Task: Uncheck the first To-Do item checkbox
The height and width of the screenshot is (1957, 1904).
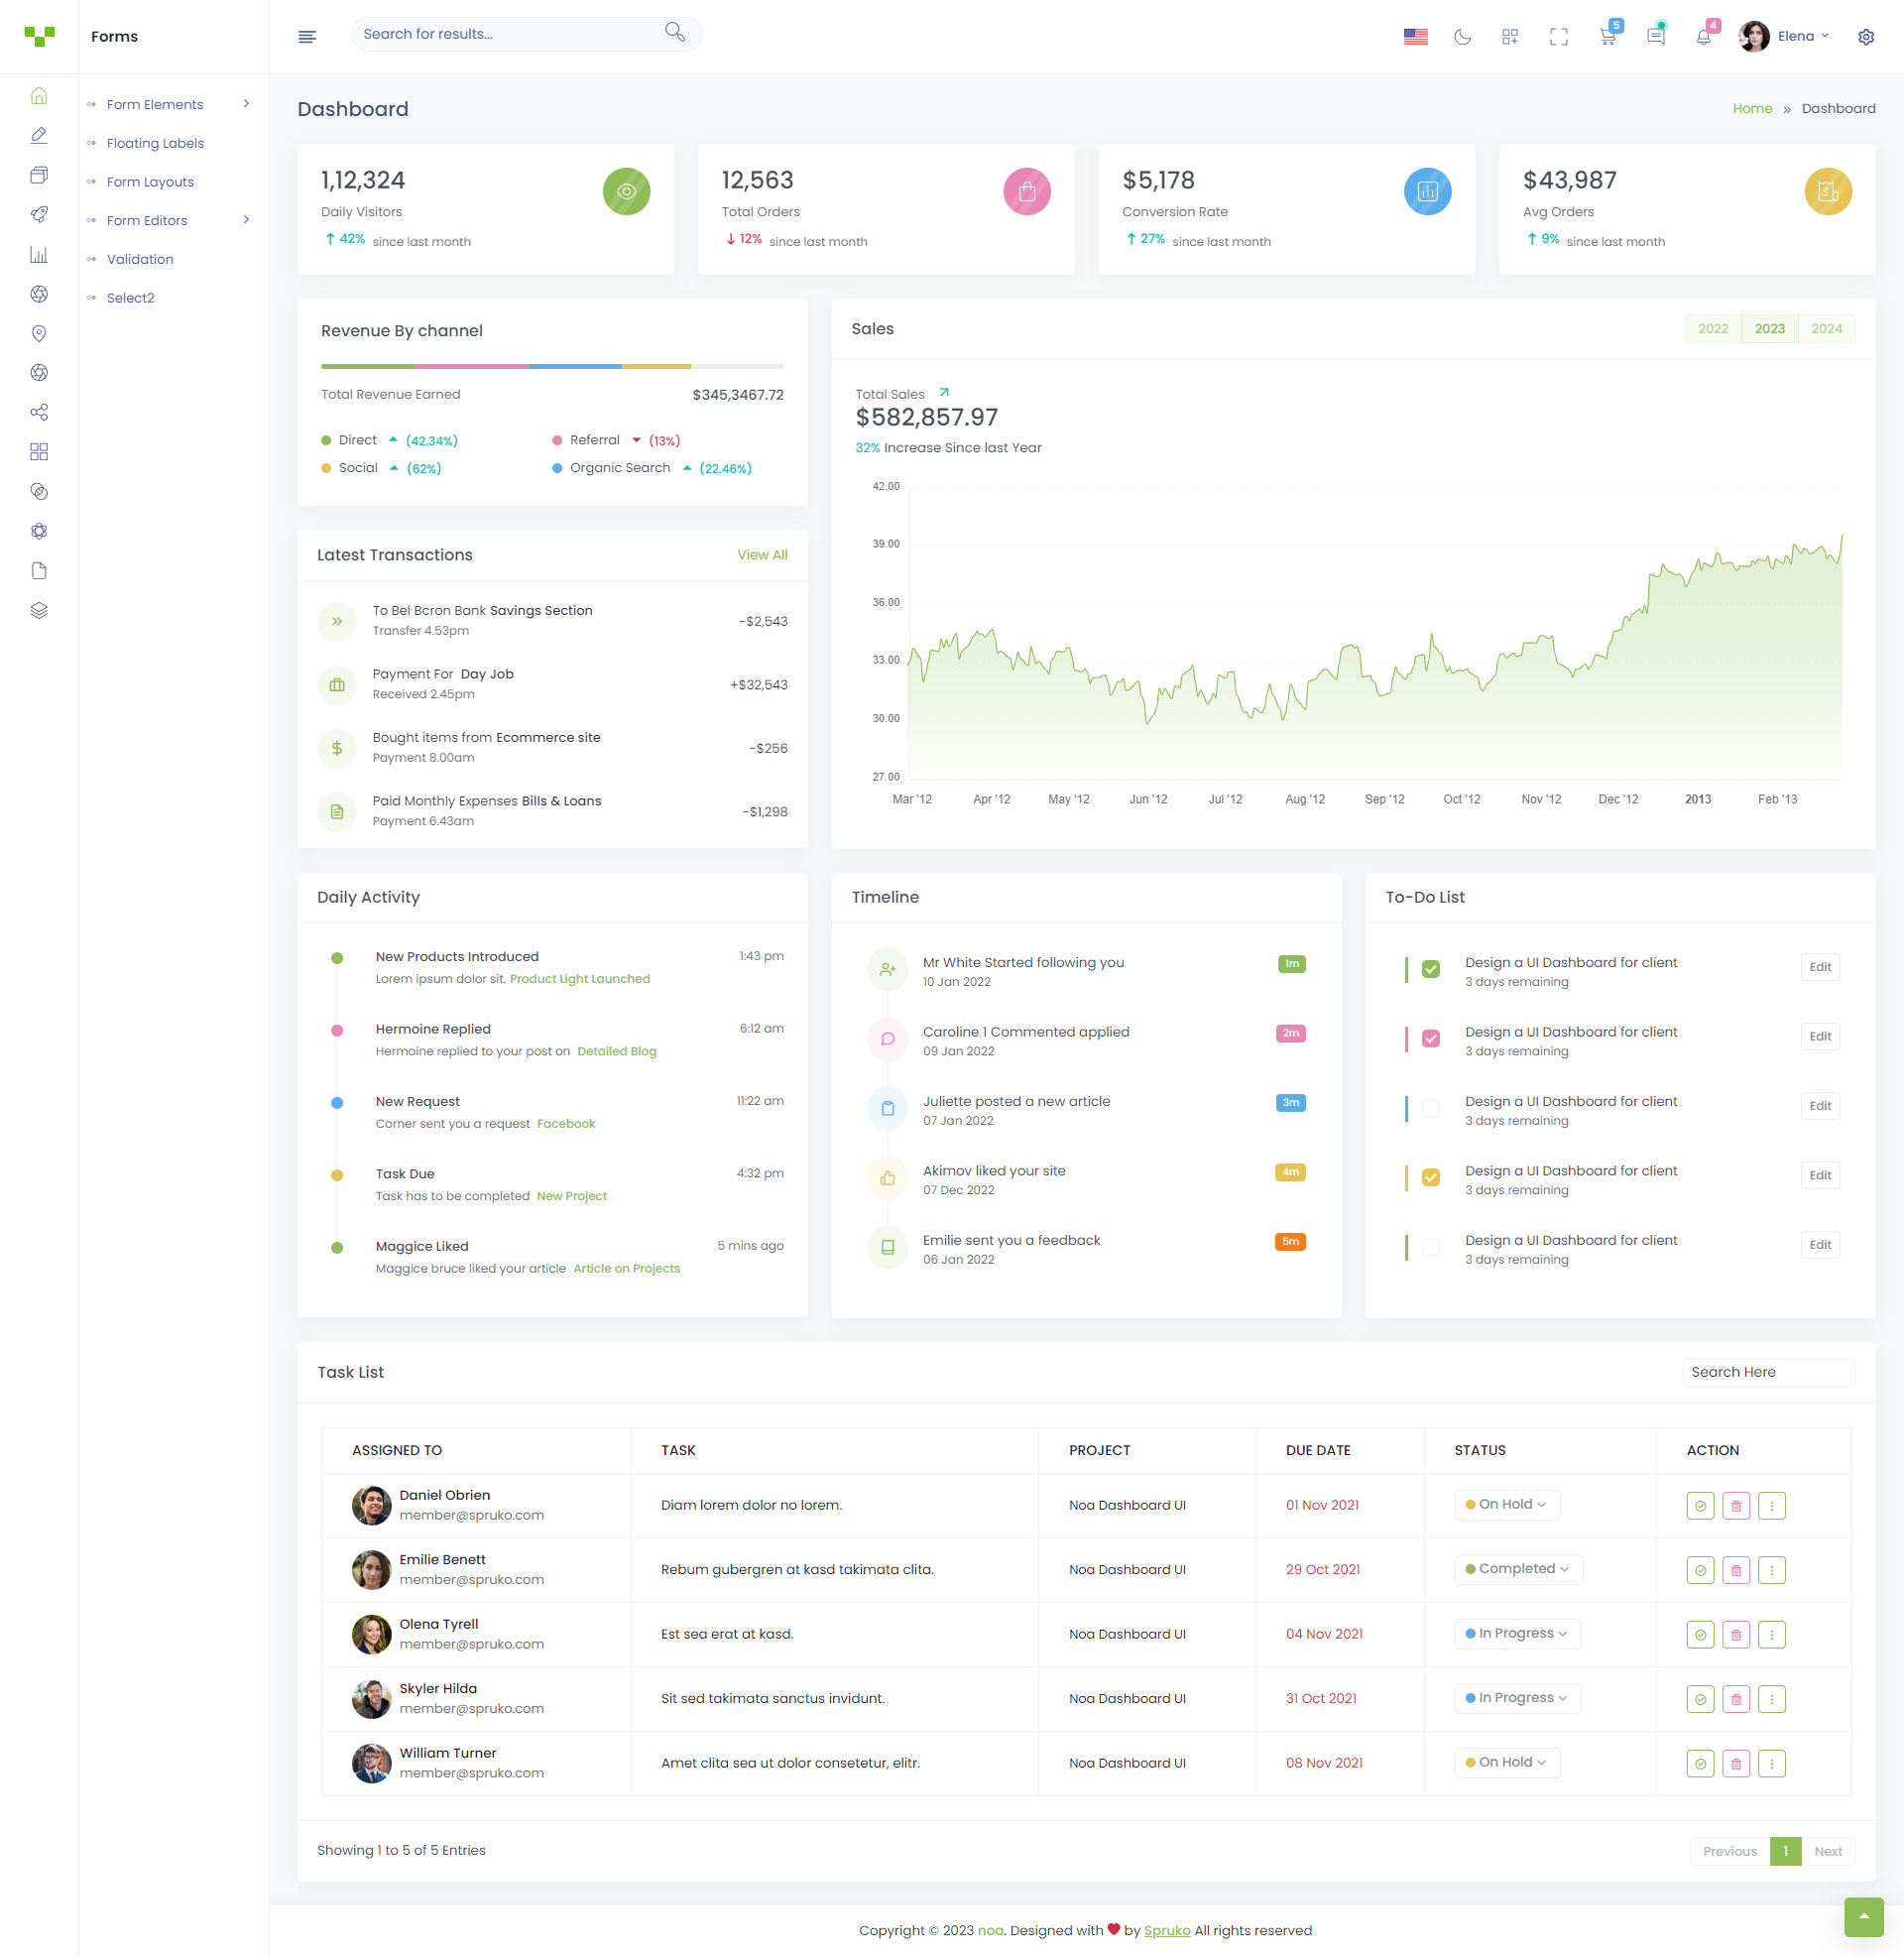Action: [1430, 969]
